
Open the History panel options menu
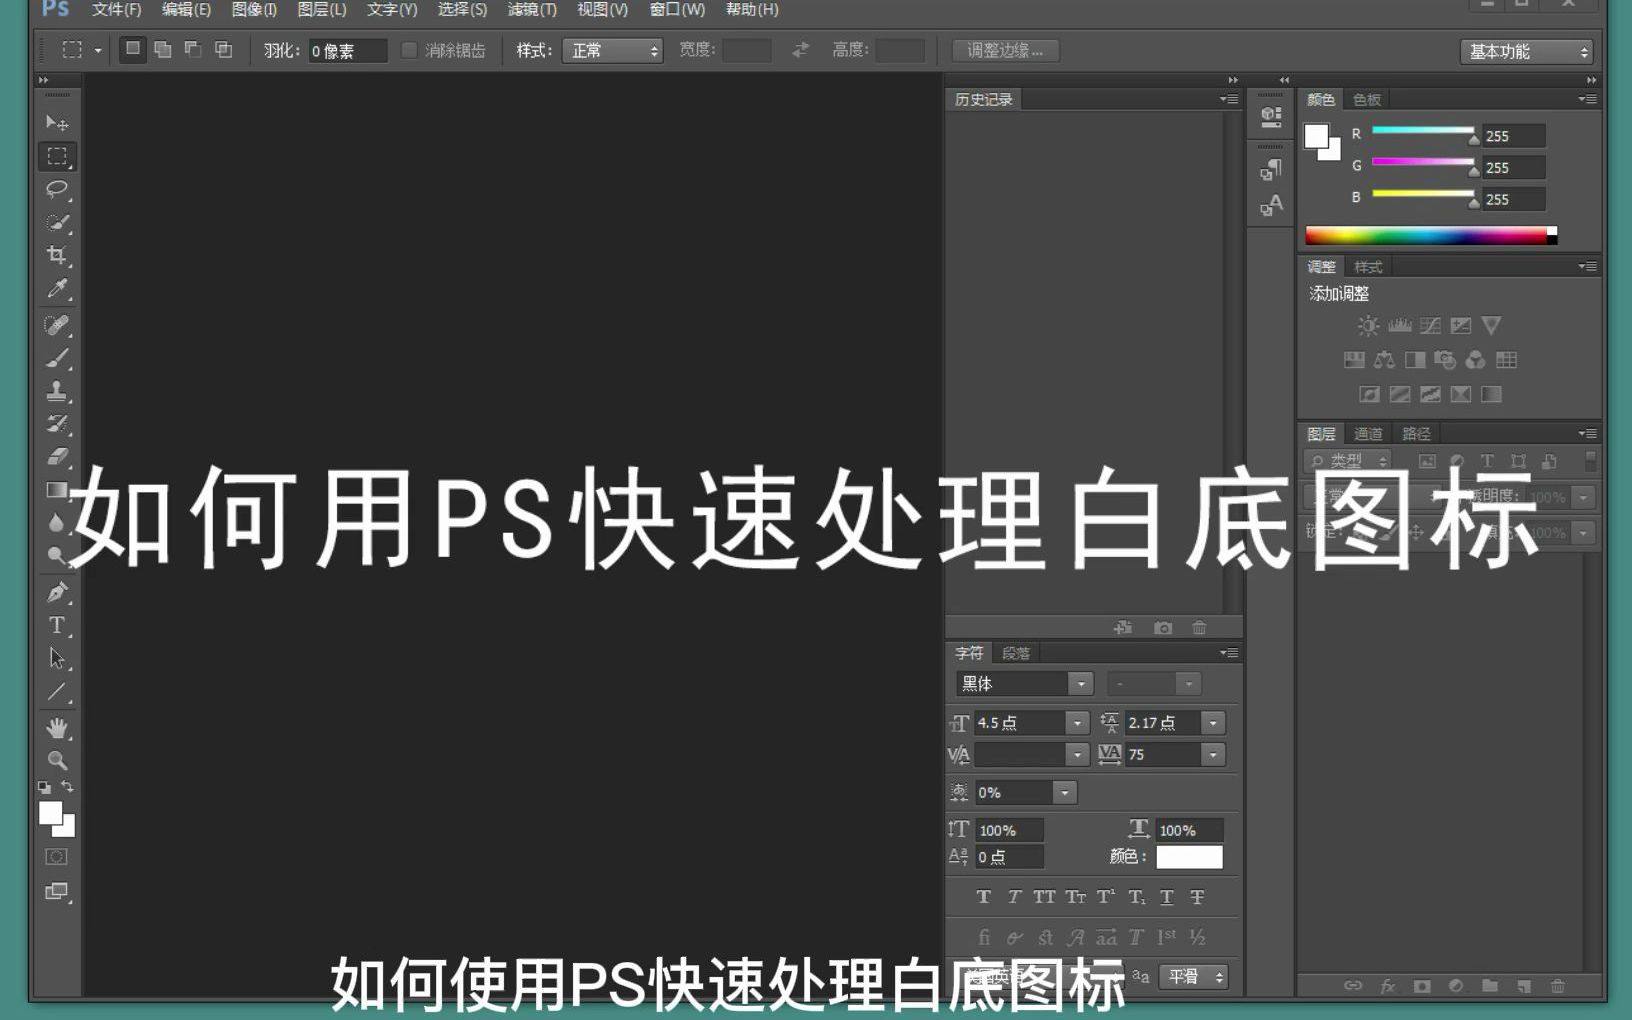pyautogui.click(x=1229, y=99)
